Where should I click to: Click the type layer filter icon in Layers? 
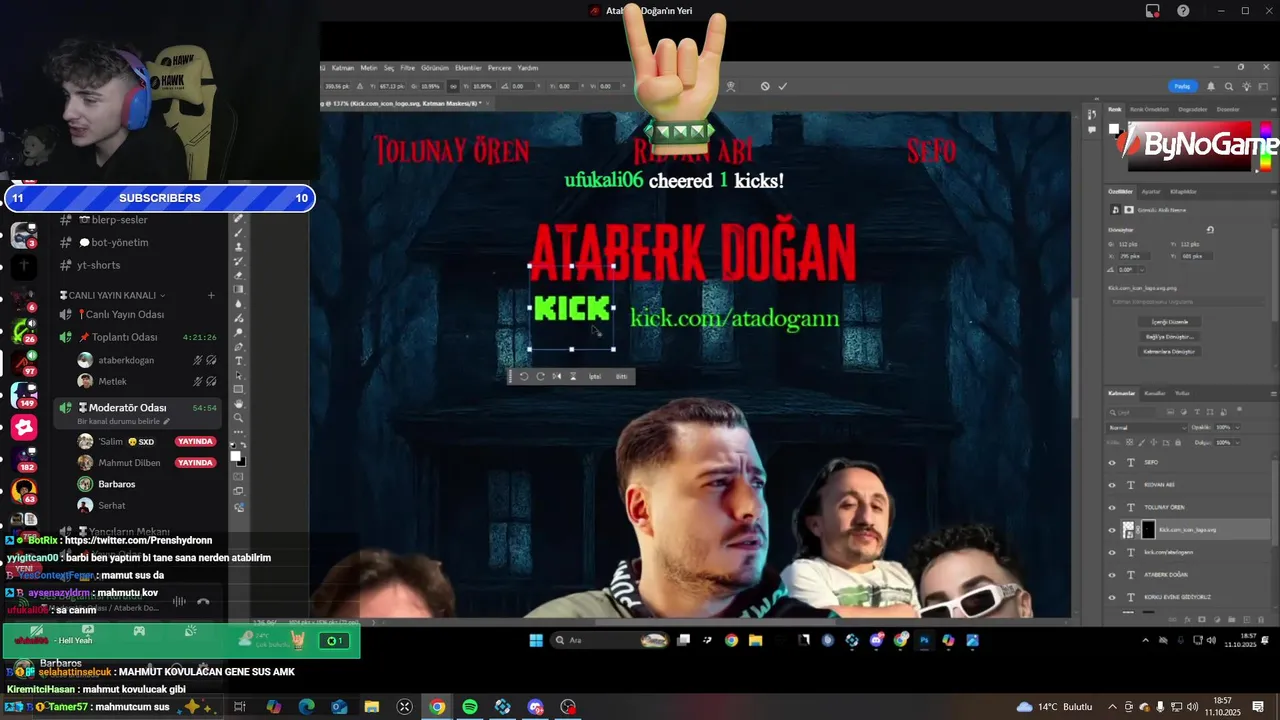point(1197,412)
